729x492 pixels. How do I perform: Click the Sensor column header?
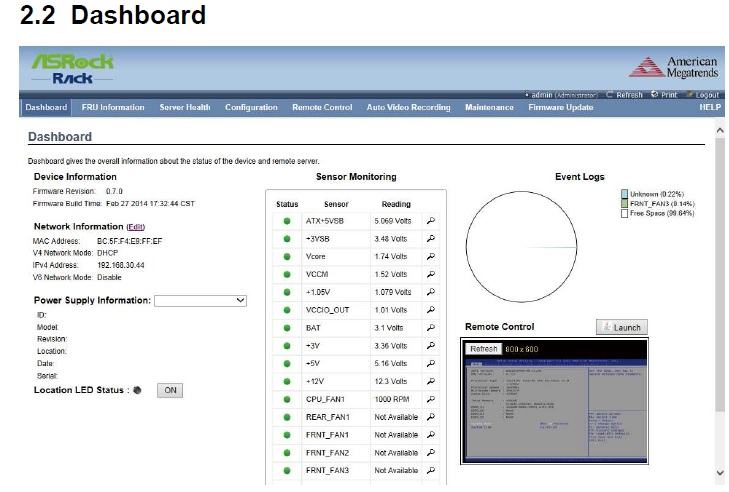click(336, 204)
